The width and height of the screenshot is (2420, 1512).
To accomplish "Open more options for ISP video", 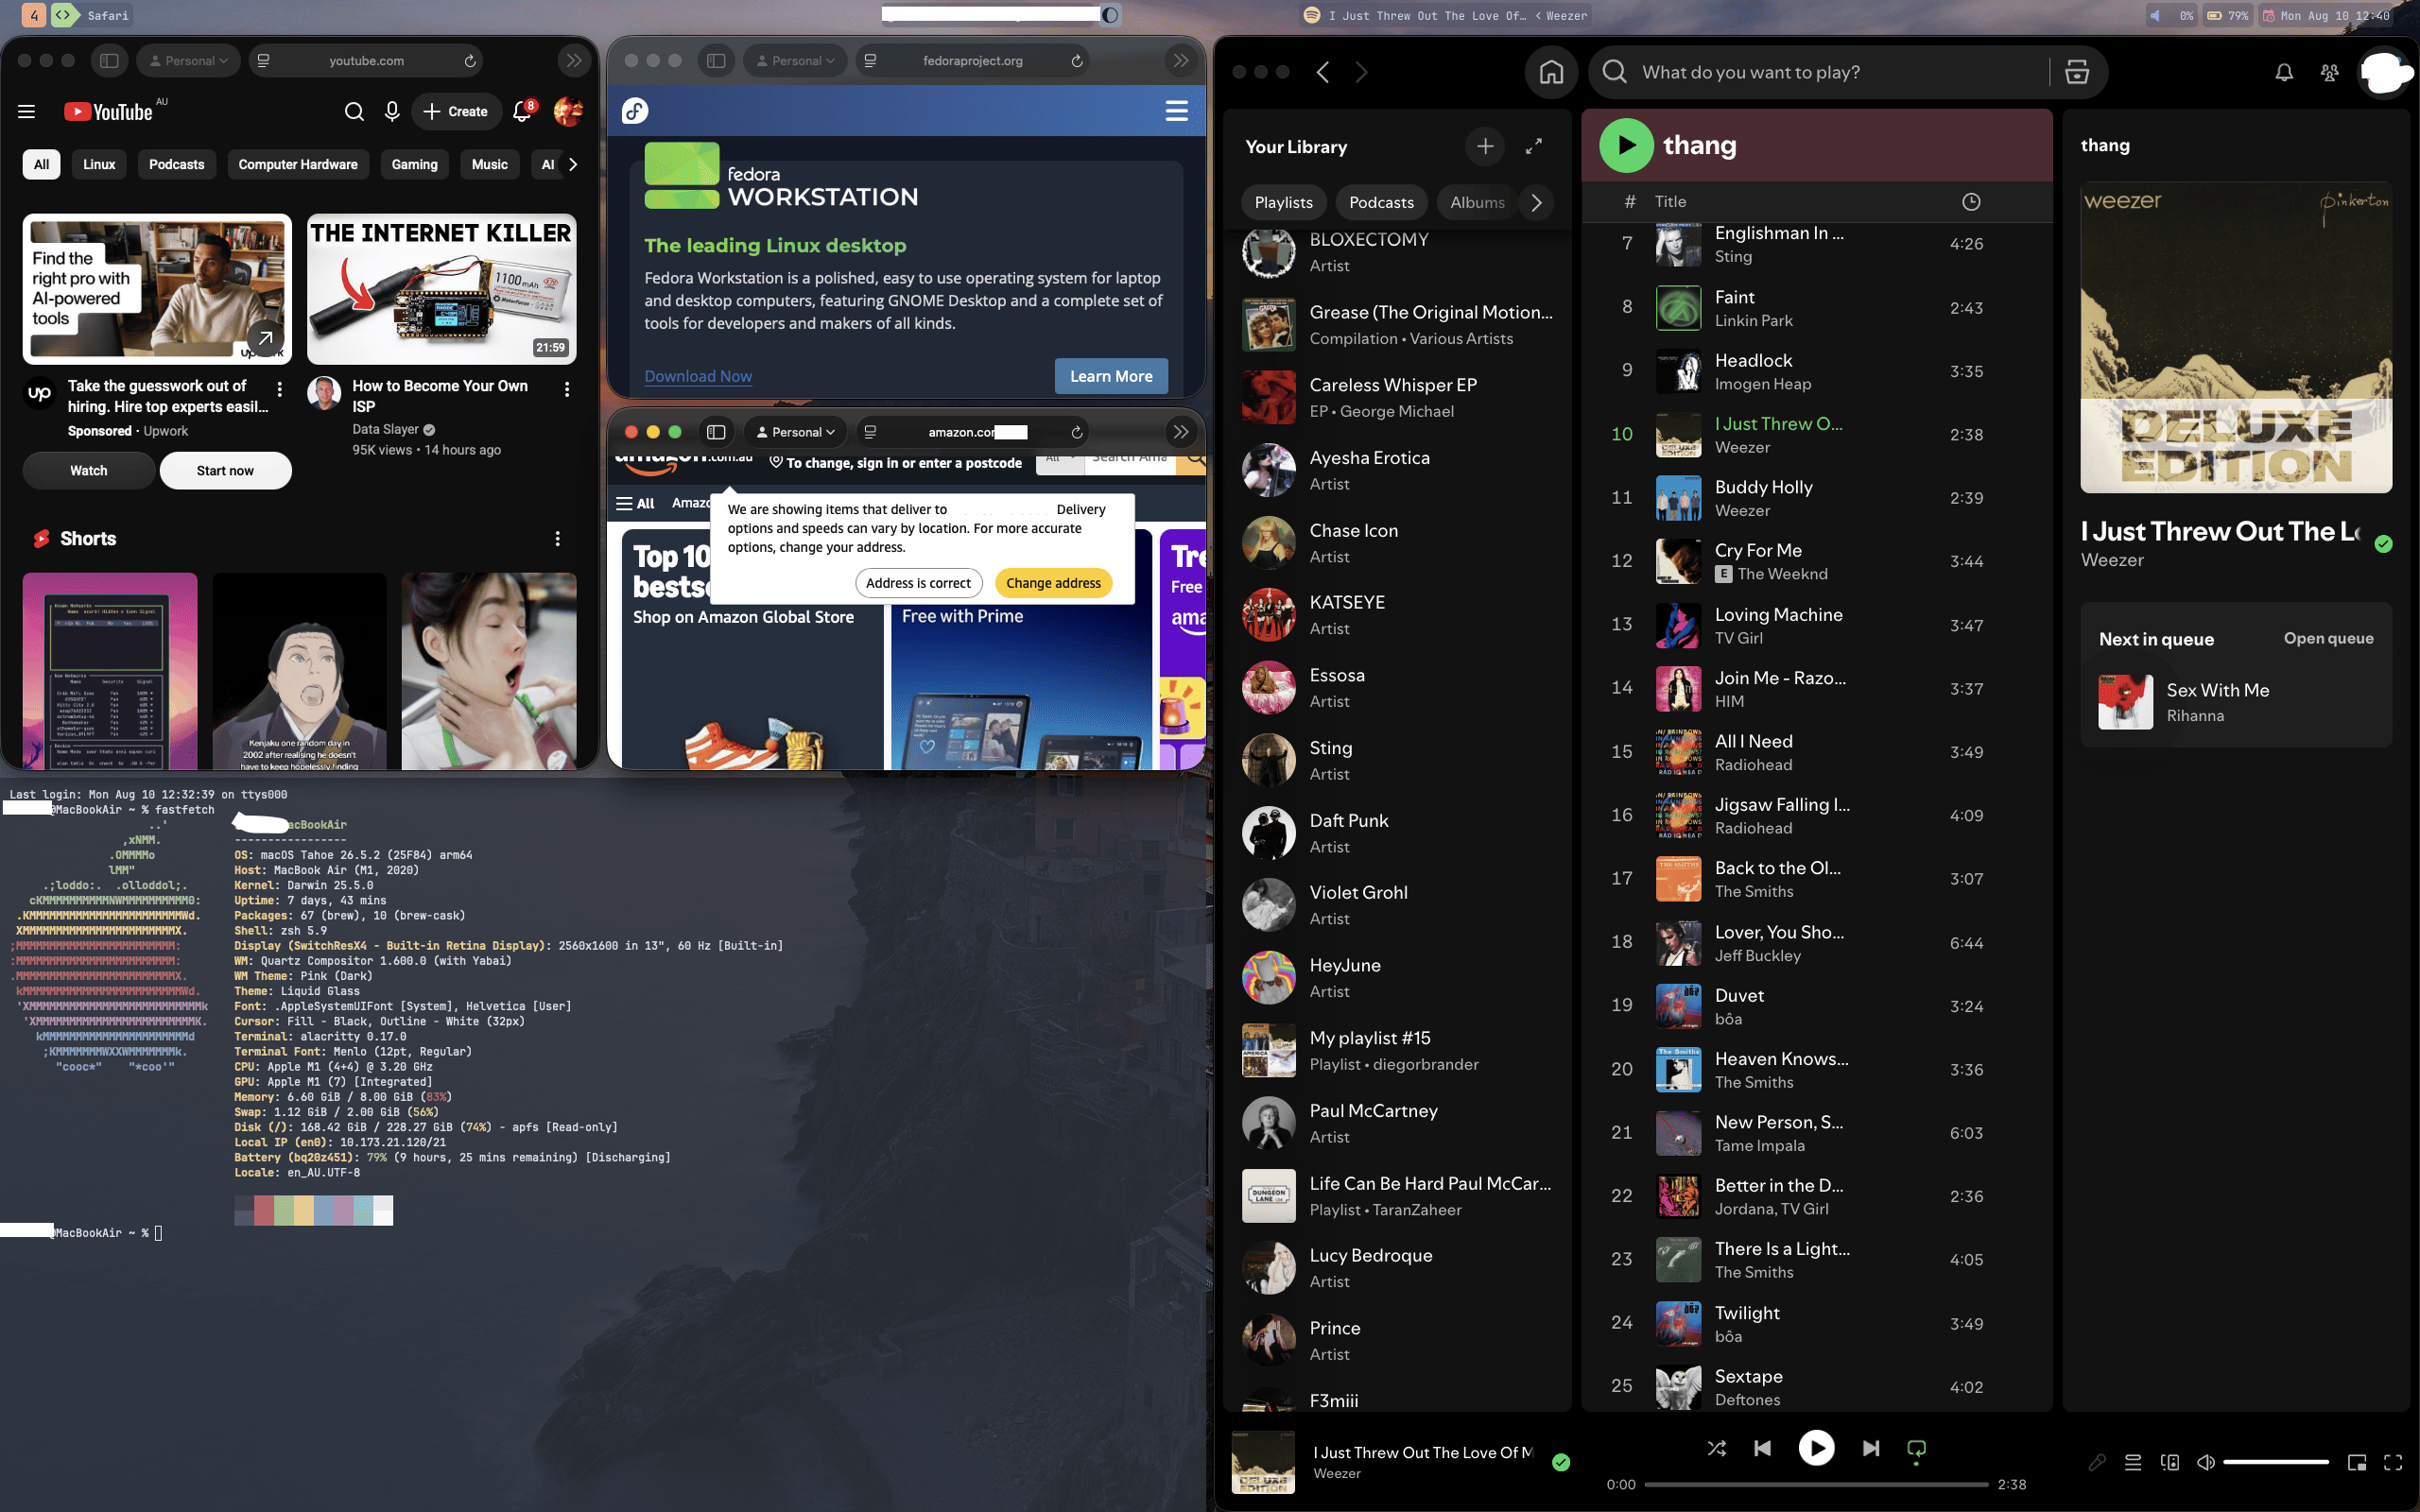I will [567, 389].
